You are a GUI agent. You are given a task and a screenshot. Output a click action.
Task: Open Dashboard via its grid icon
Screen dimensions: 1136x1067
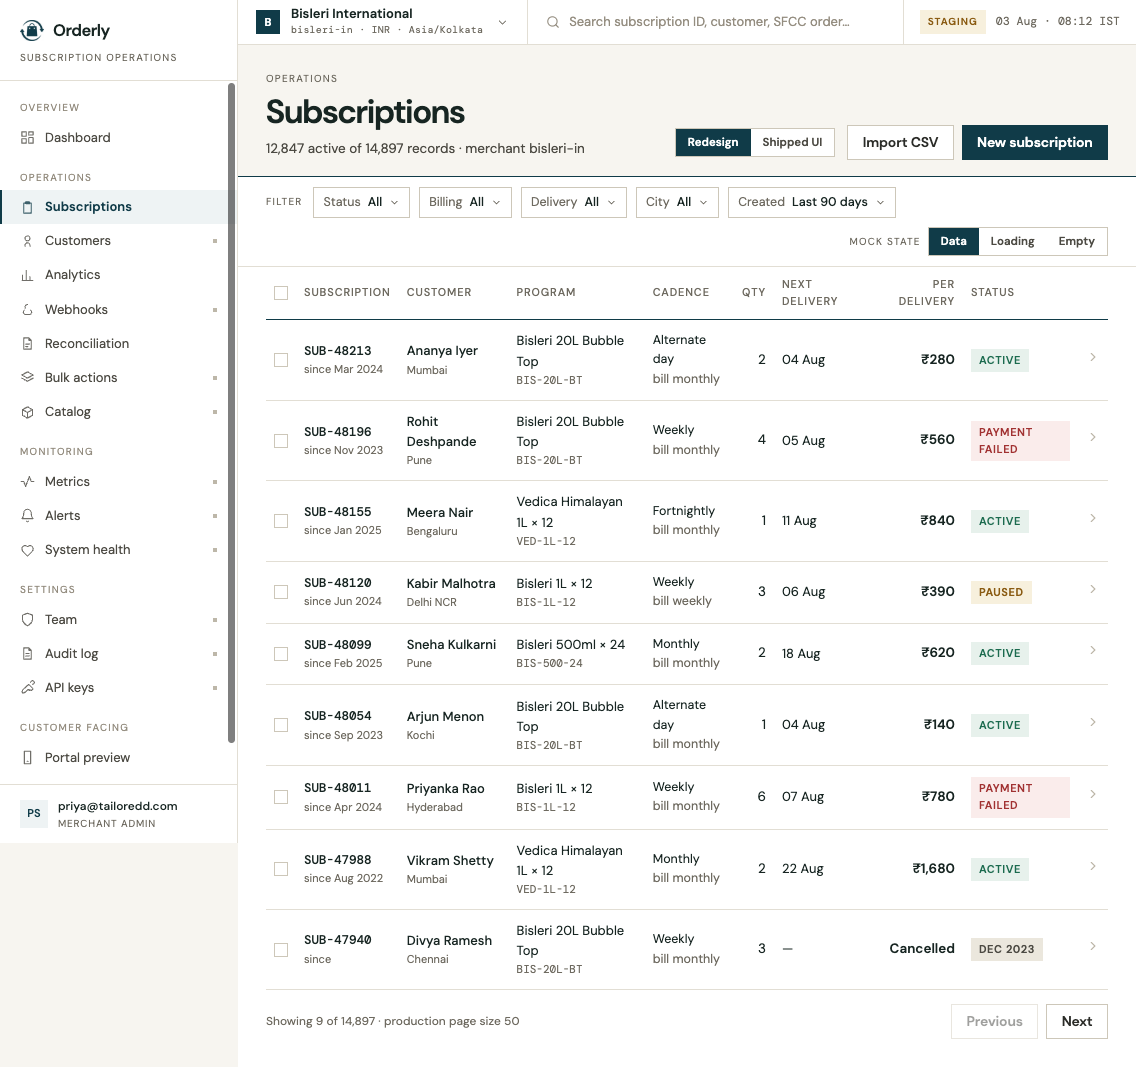pyautogui.click(x=28, y=138)
